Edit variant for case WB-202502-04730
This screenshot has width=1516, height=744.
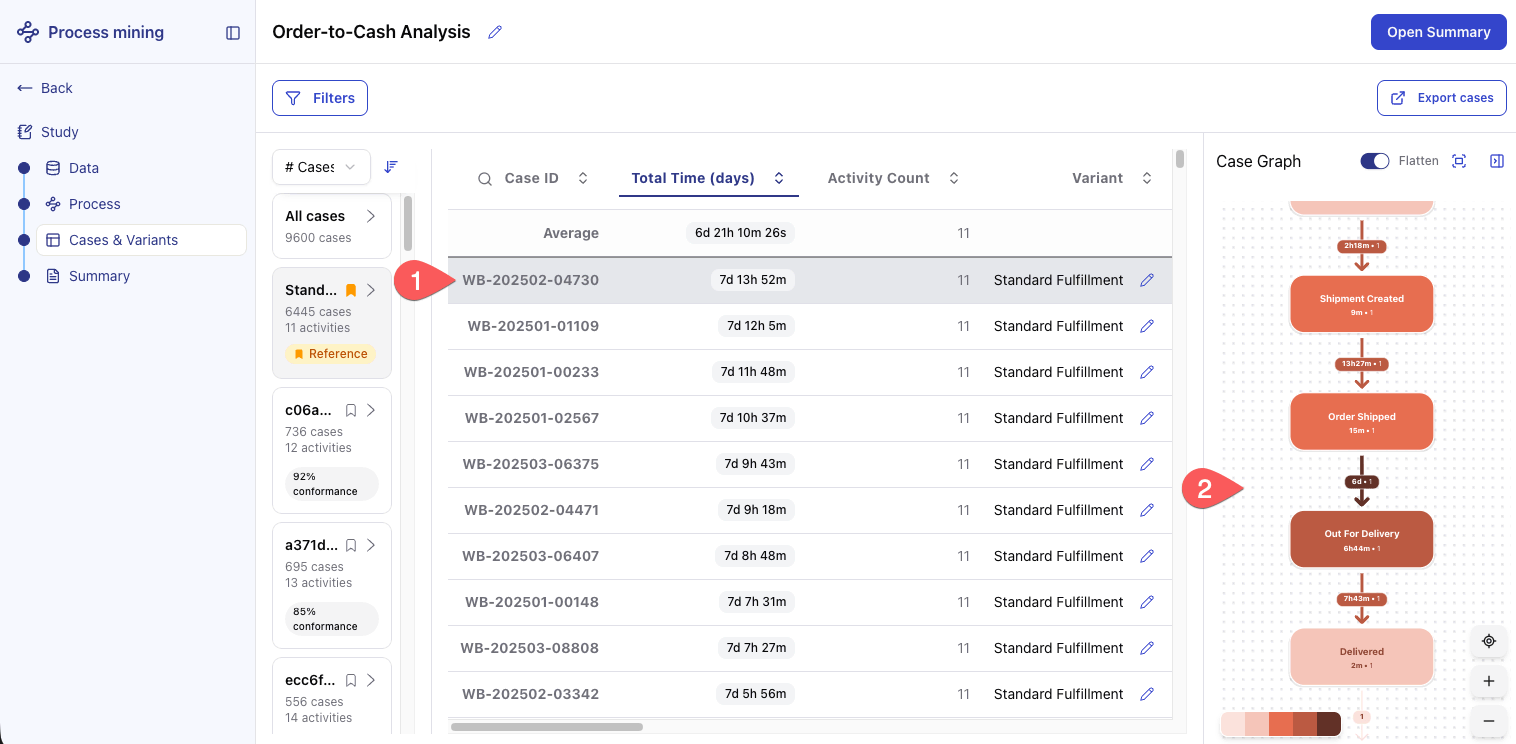(x=1147, y=280)
